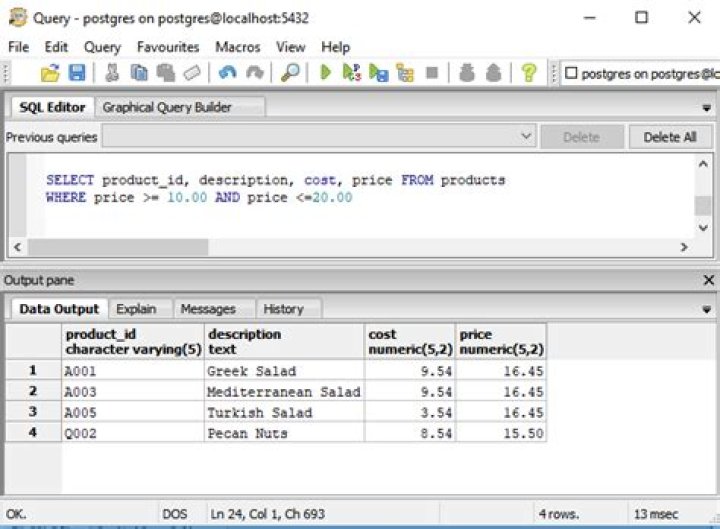
Task: Click the Clear edit window eraser icon
Action: (192, 73)
